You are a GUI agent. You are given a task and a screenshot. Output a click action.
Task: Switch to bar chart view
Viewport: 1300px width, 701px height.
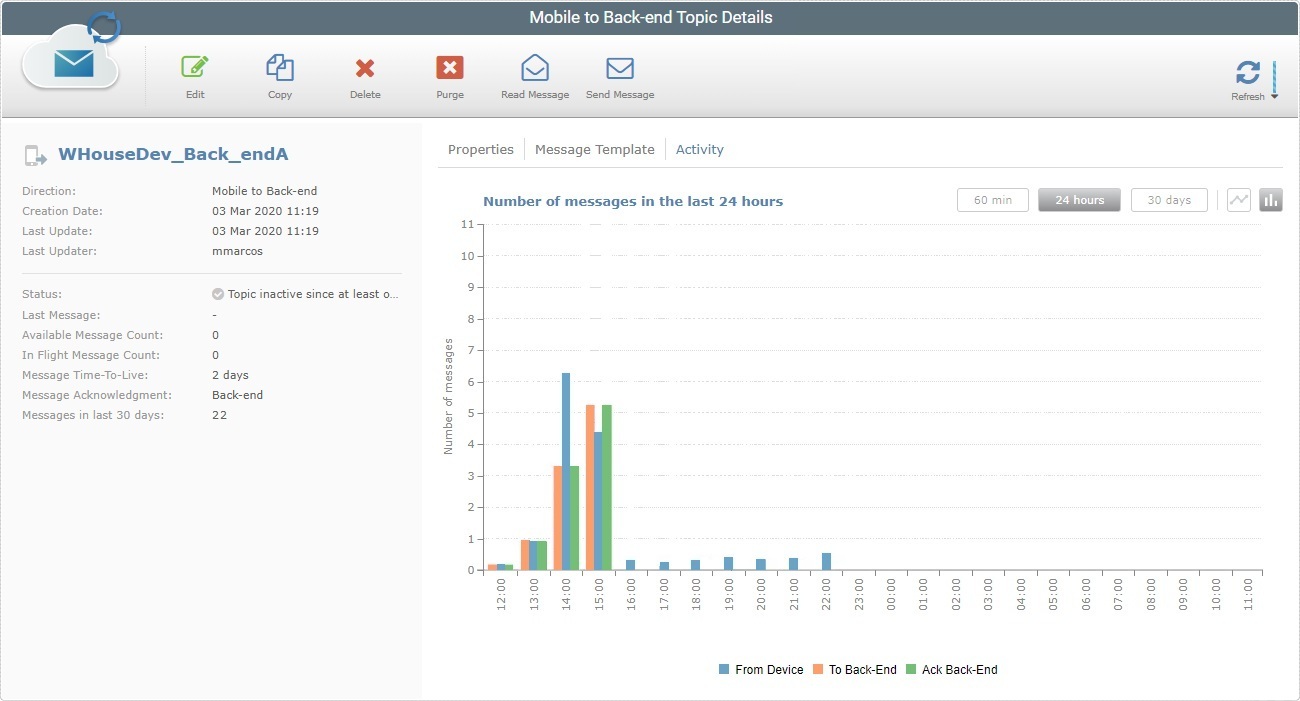[x=1270, y=199]
